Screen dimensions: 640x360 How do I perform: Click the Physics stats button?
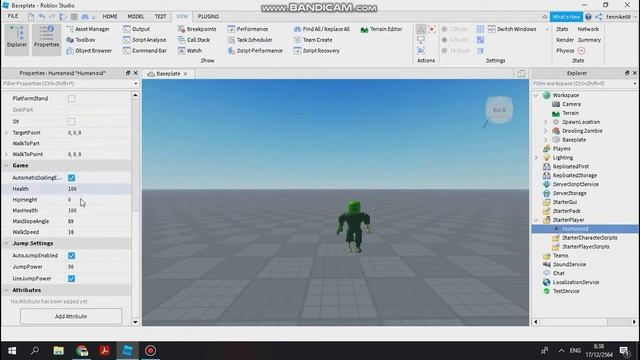tap(565, 51)
